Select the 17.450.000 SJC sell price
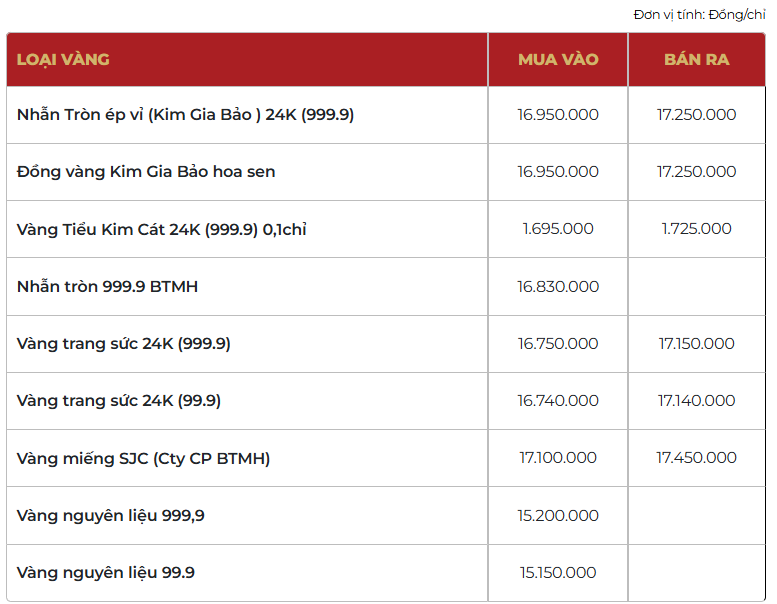The height and width of the screenshot is (604, 777). pyautogui.click(x=696, y=458)
